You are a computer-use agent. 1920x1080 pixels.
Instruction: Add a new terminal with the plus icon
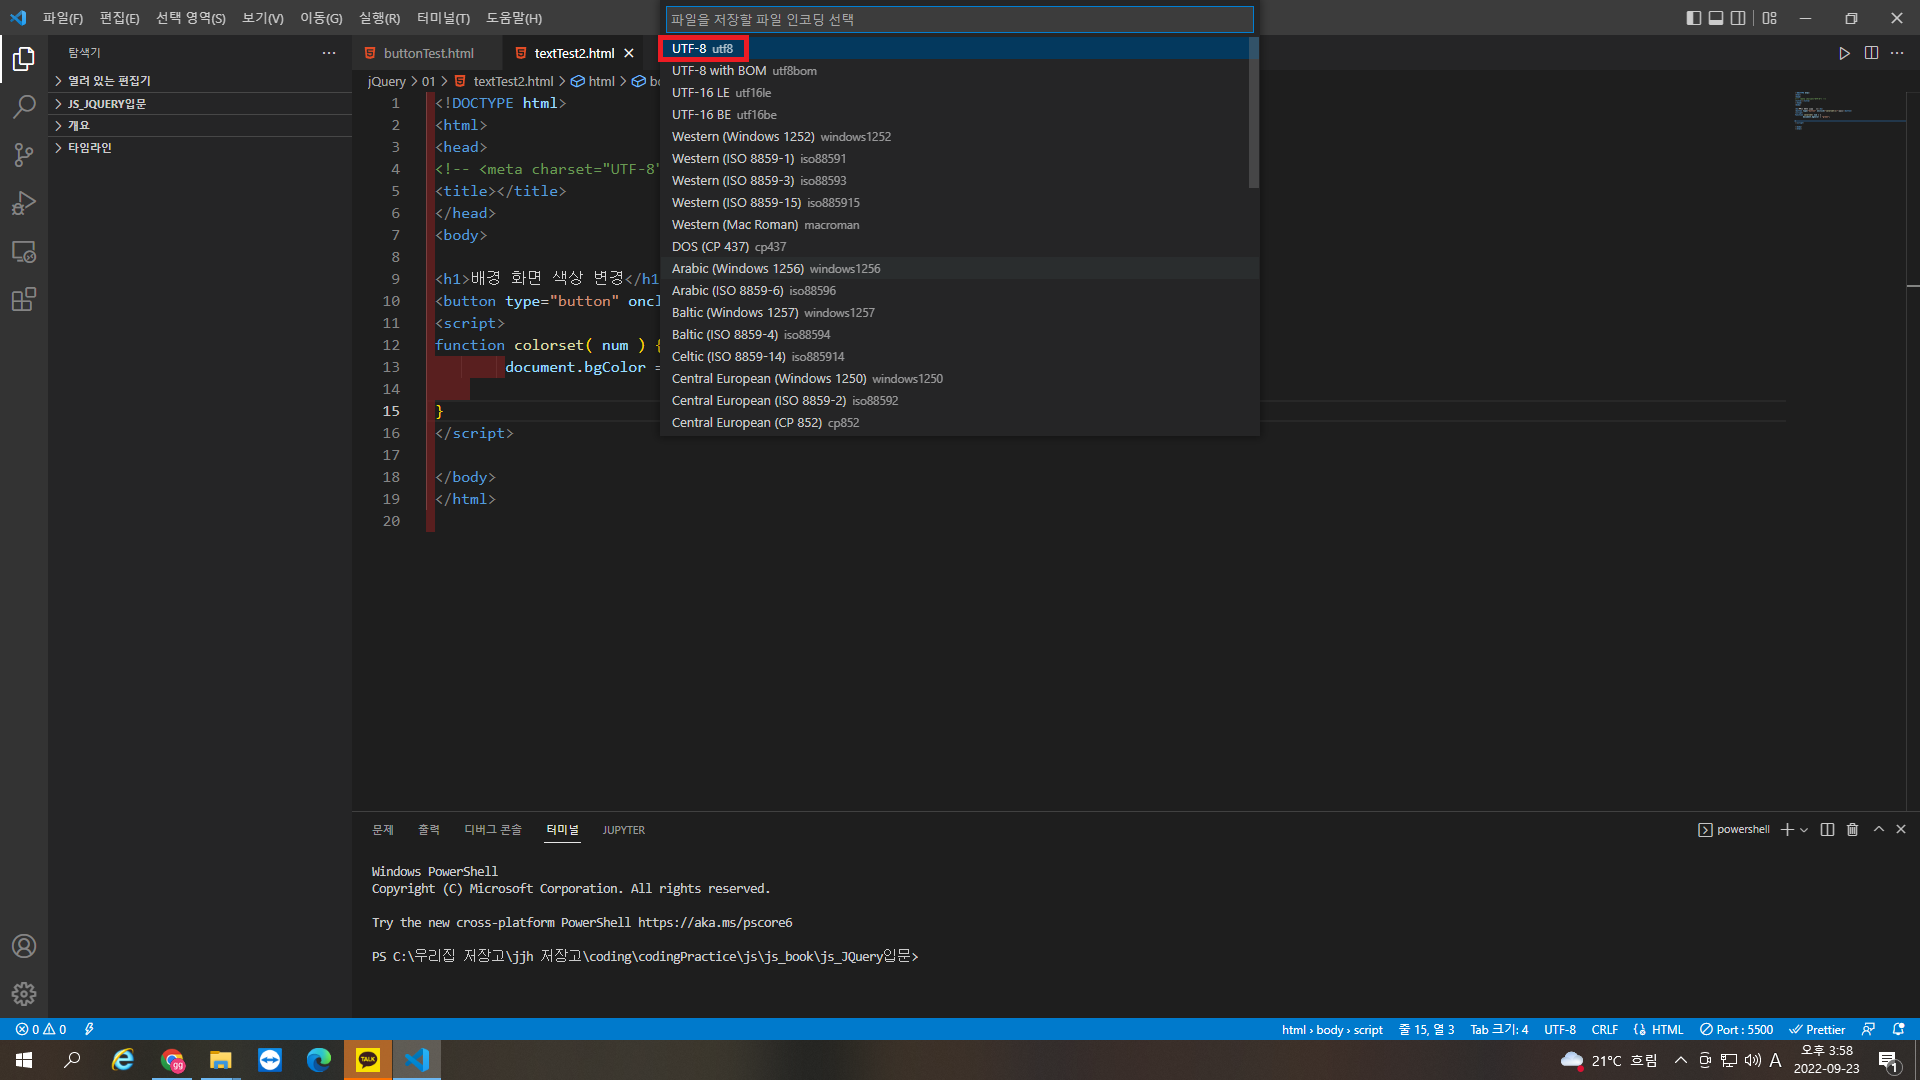click(1787, 829)
